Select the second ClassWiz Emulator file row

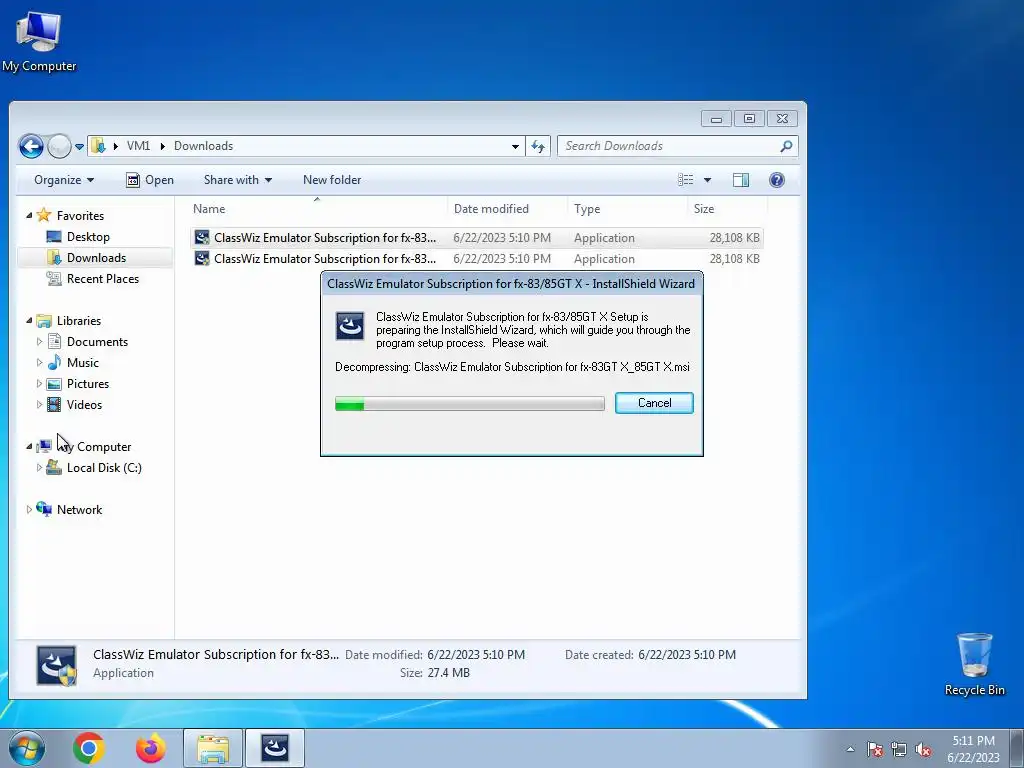[x=477, y=259]
